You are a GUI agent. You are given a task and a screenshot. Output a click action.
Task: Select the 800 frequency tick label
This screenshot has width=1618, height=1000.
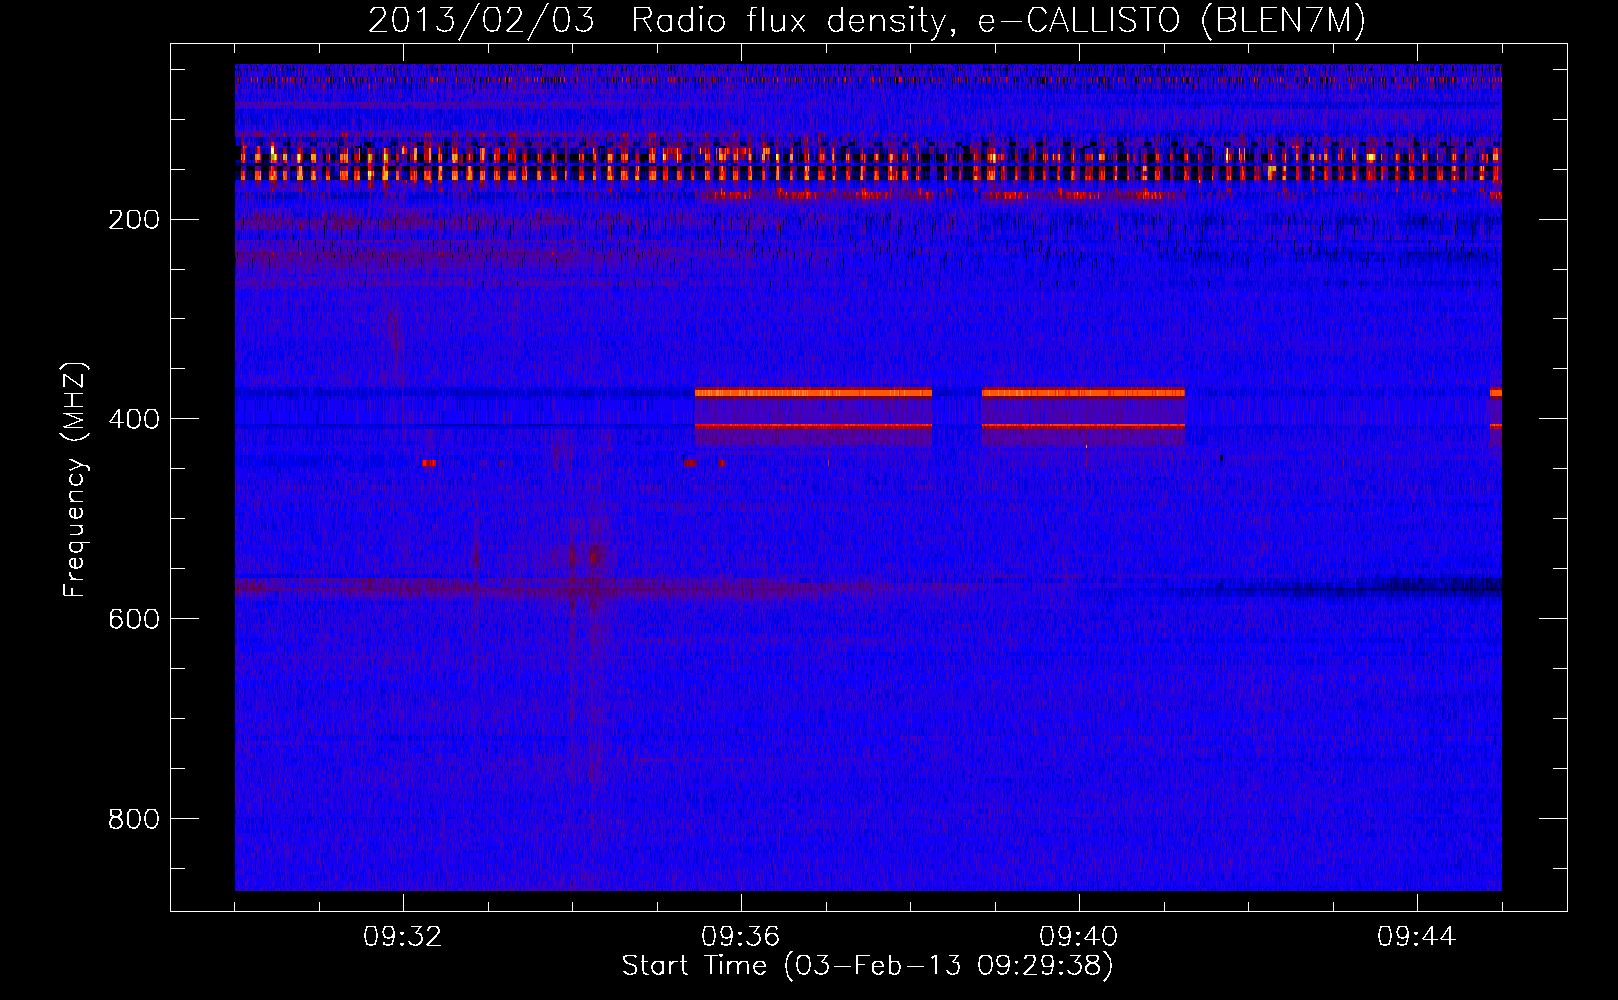[134, 819]
